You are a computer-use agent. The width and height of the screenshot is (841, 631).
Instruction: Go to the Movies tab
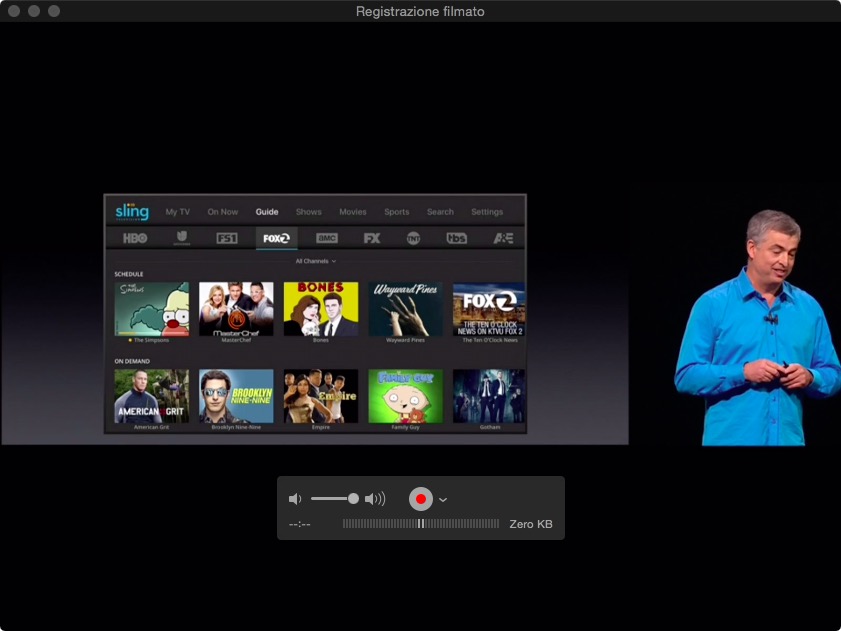click(x=352, y=212)
